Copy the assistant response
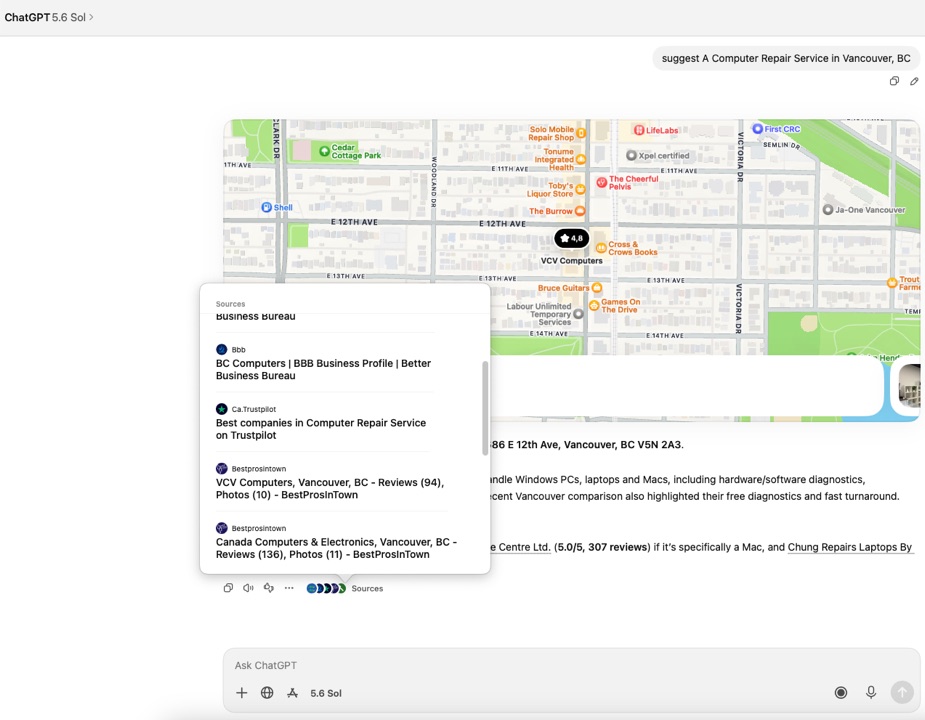 pyautogui.click(x=228, y=588)
